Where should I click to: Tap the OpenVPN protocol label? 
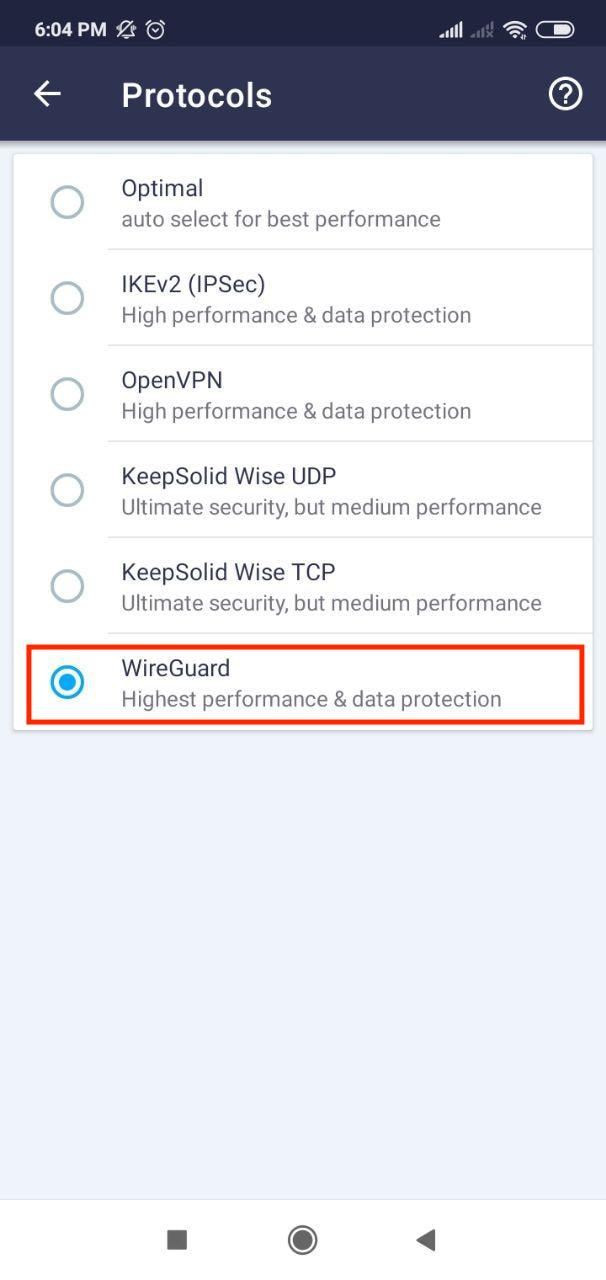click(172, 380)
